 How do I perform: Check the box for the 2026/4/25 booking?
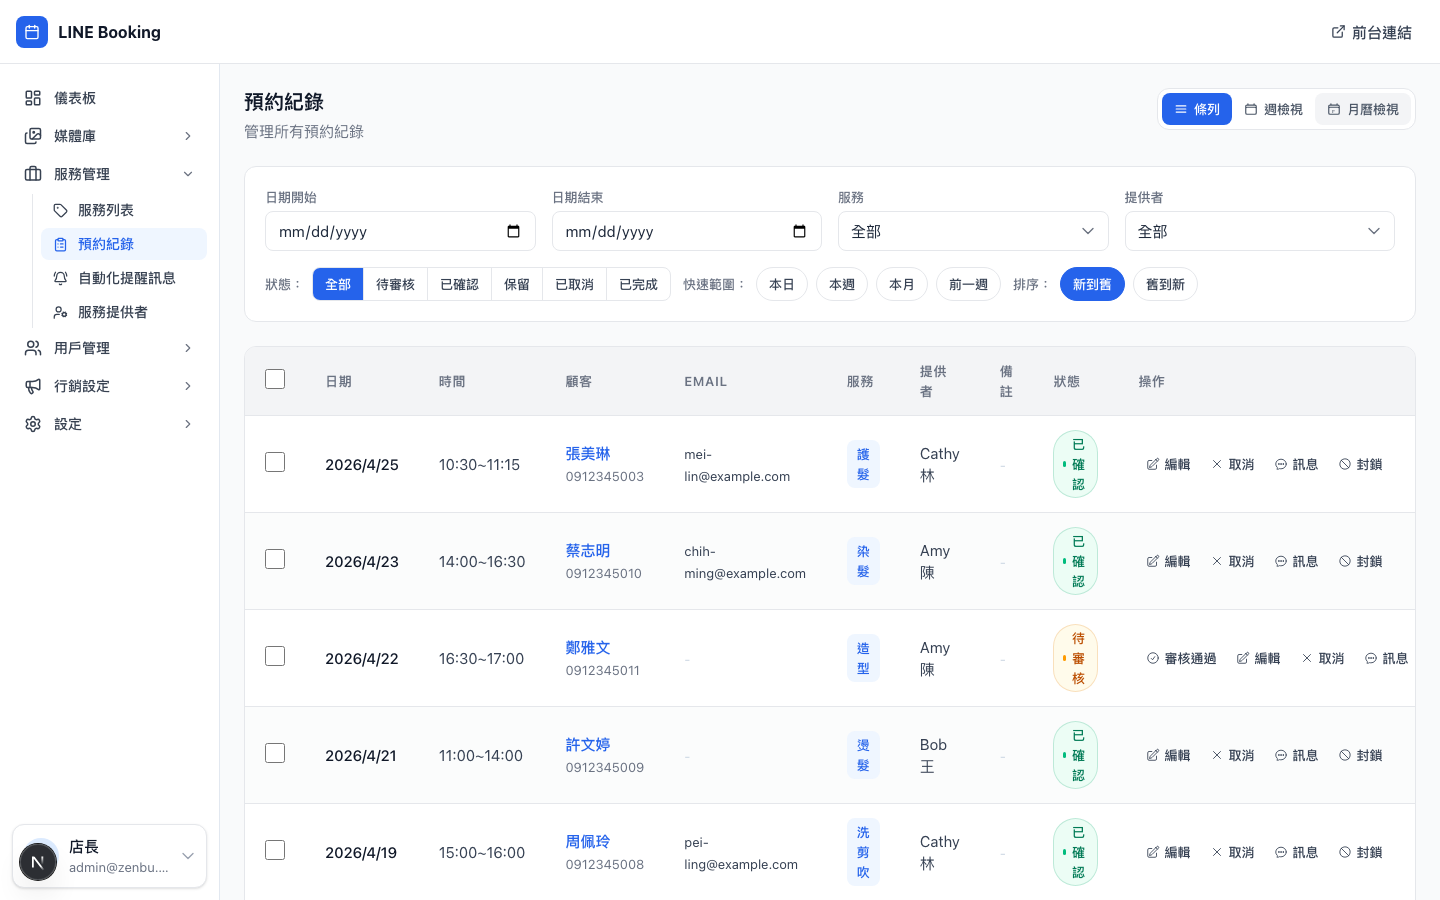275,462
